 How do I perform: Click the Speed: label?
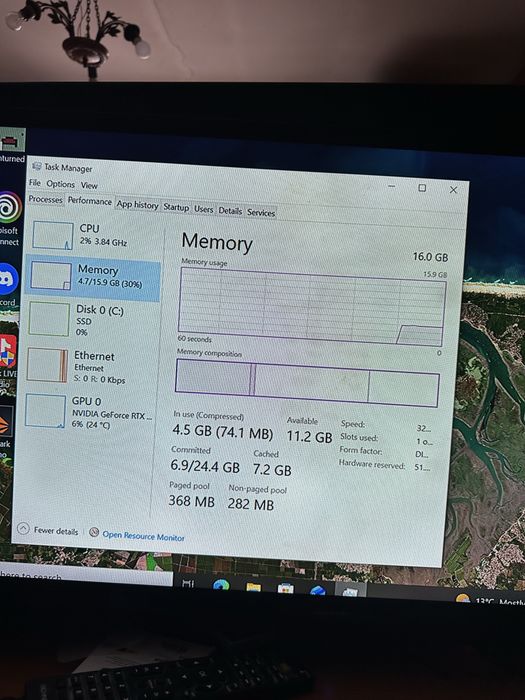353,424
